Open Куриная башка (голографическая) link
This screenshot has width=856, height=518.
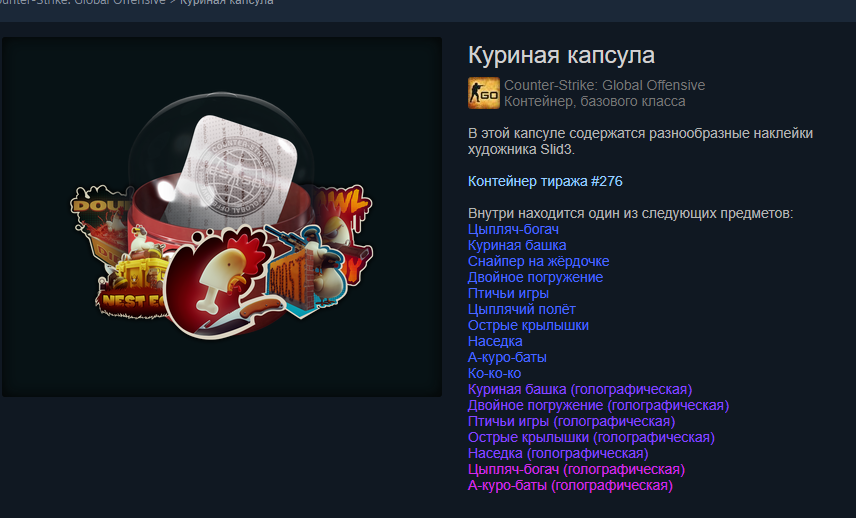[580, 389]
